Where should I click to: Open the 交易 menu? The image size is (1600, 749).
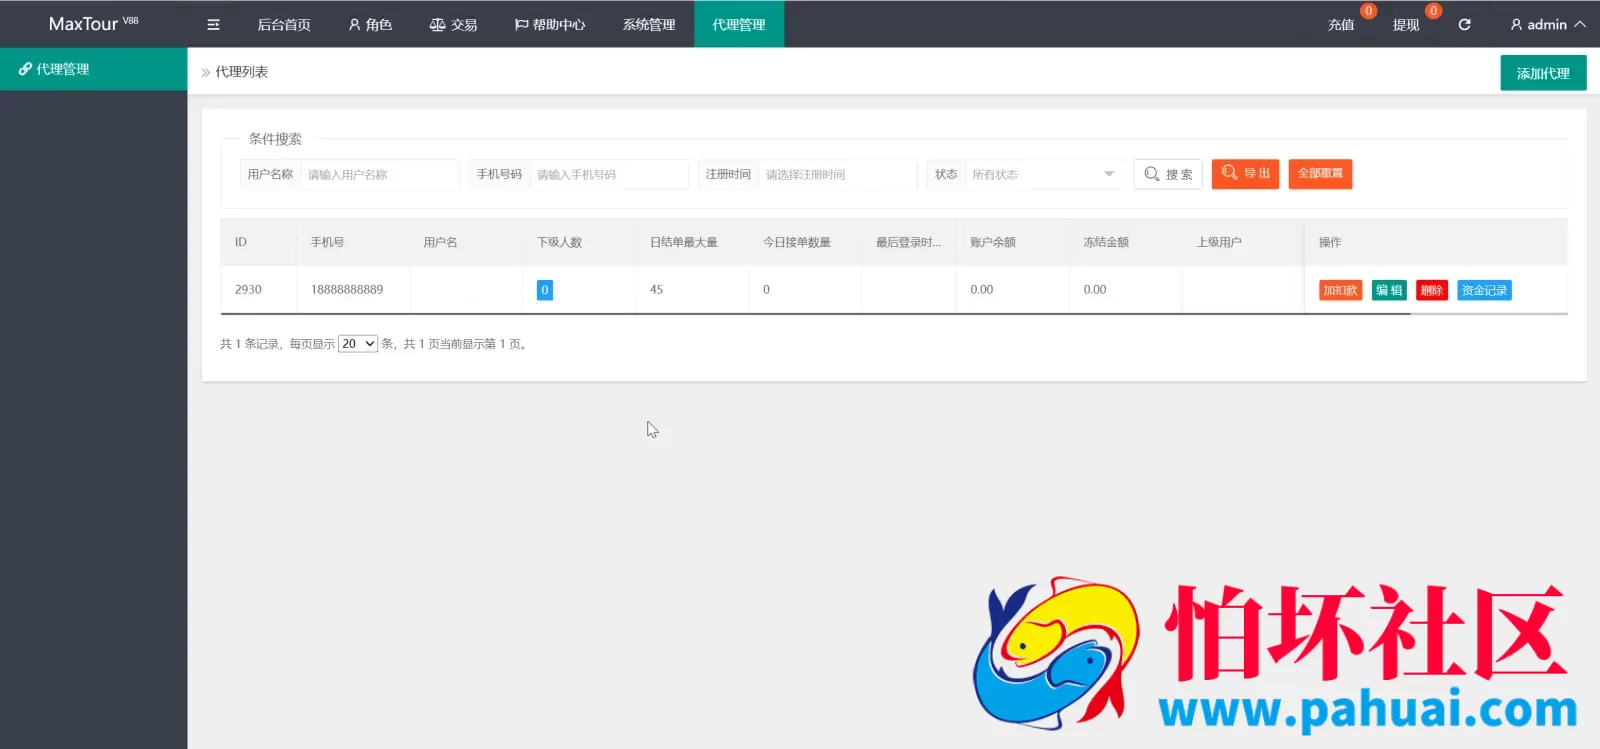pyautogui.click(x=453, y=24)
